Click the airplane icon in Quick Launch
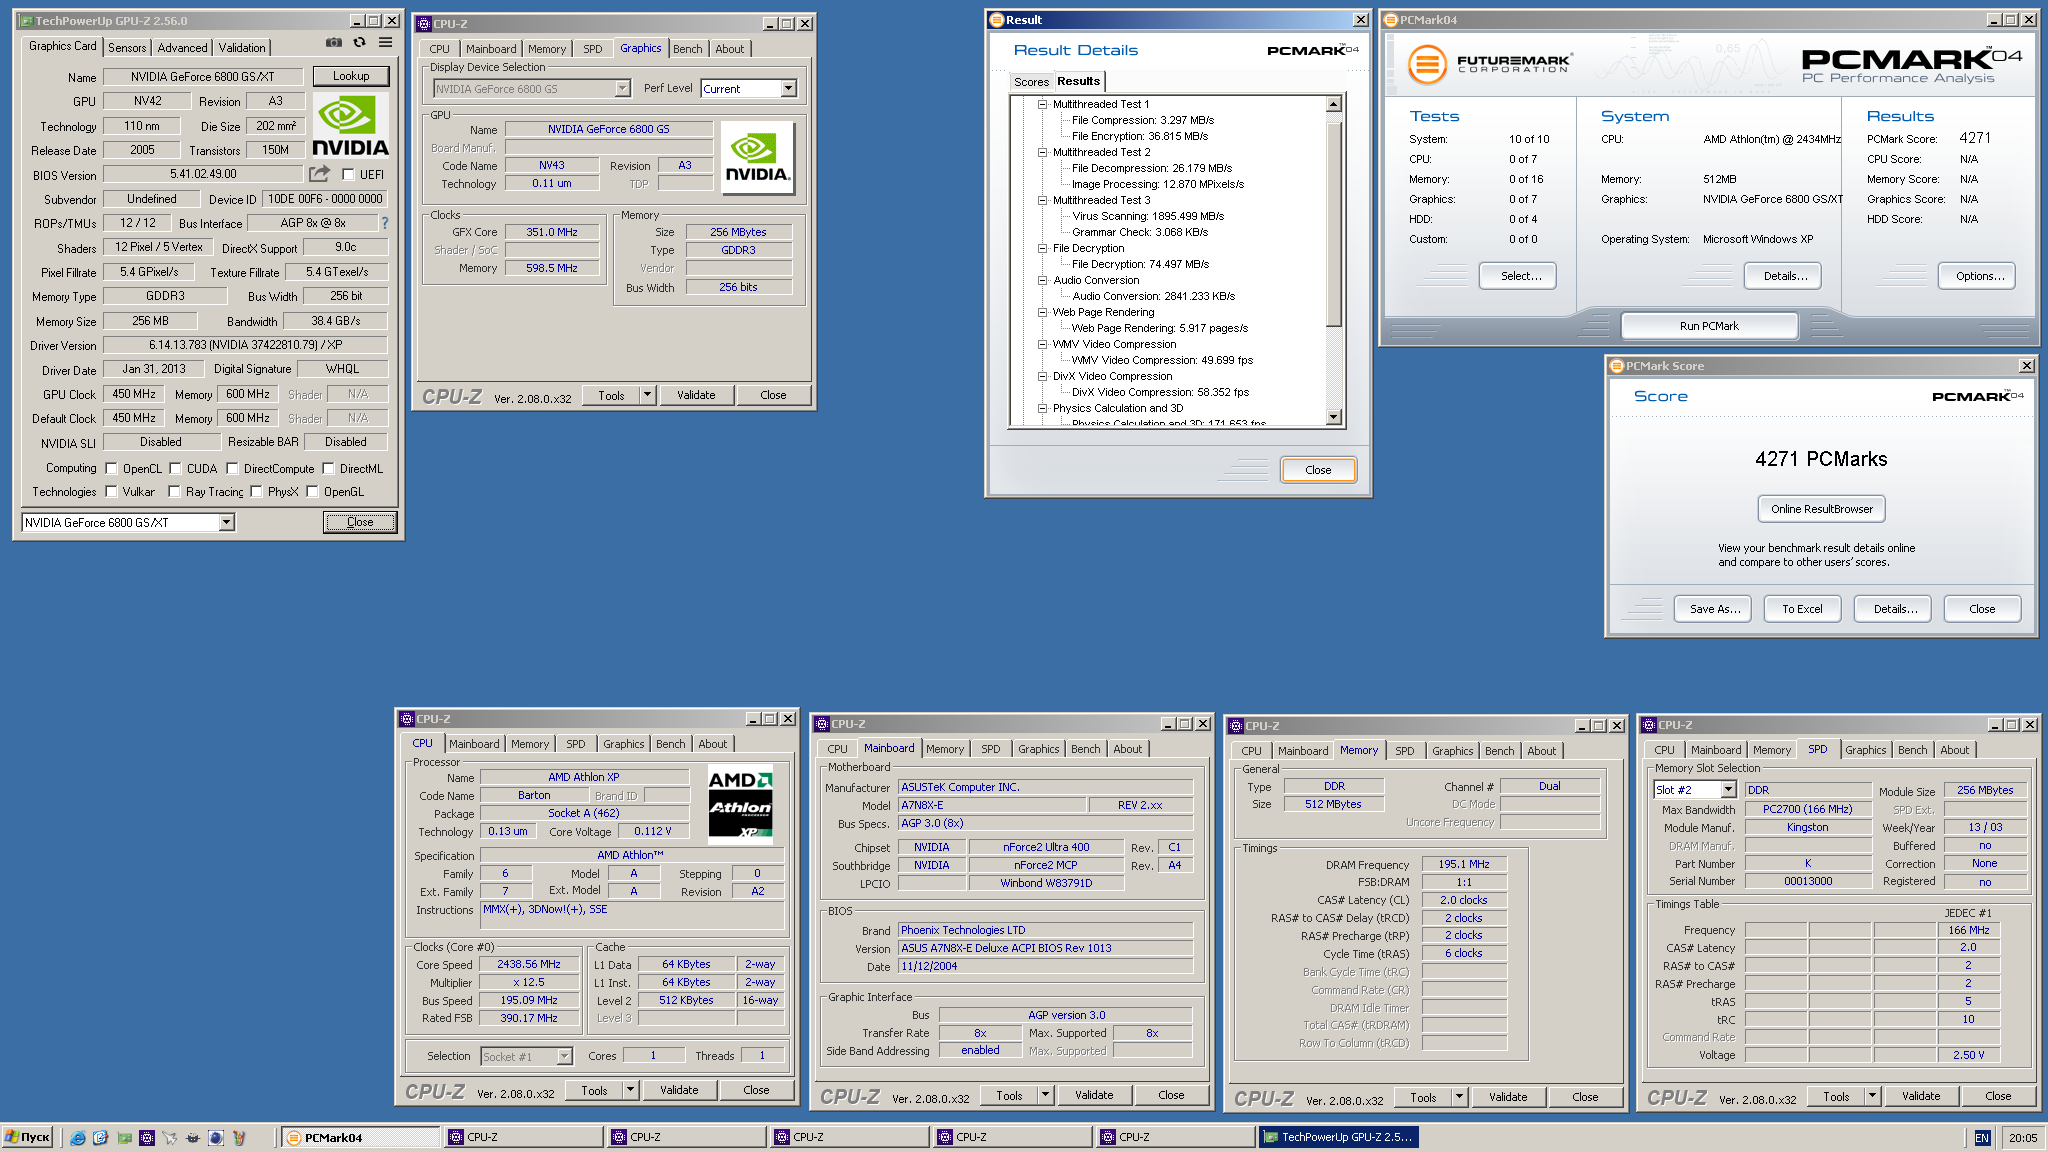Screen dimensions: 2048x1152 point(170,1137)
